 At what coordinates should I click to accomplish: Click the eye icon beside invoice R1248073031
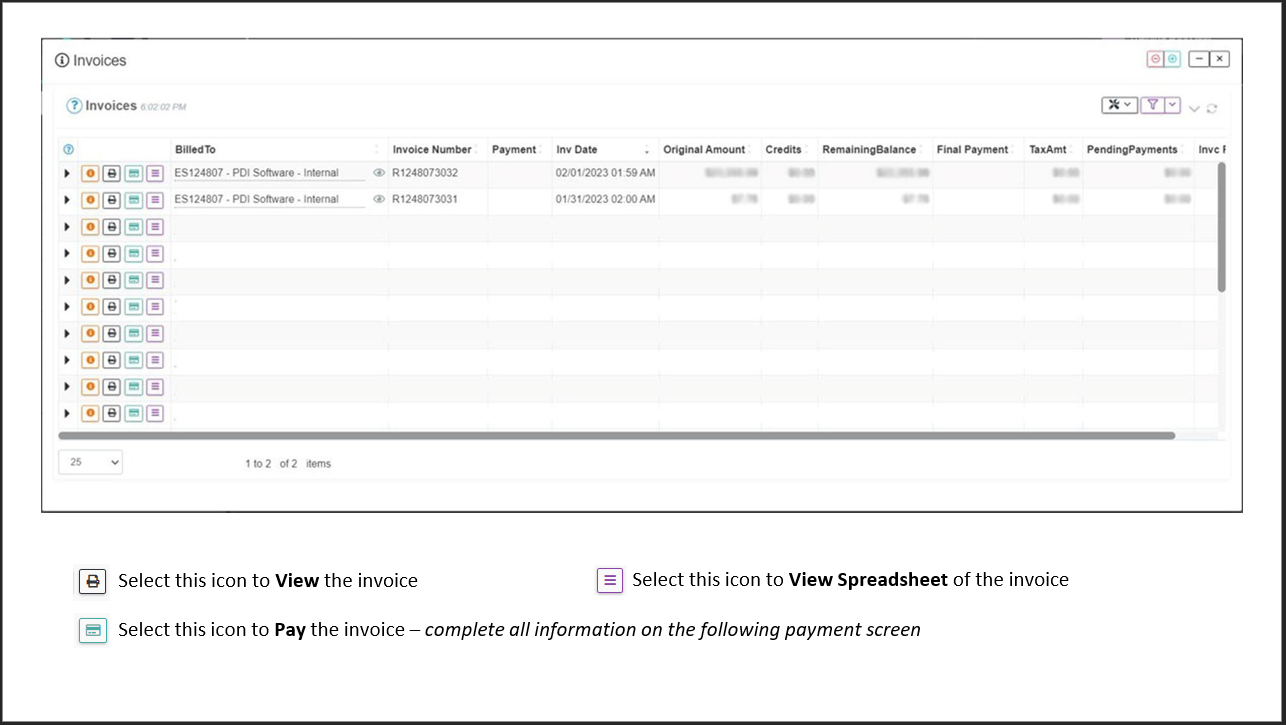tap(379, 199)
